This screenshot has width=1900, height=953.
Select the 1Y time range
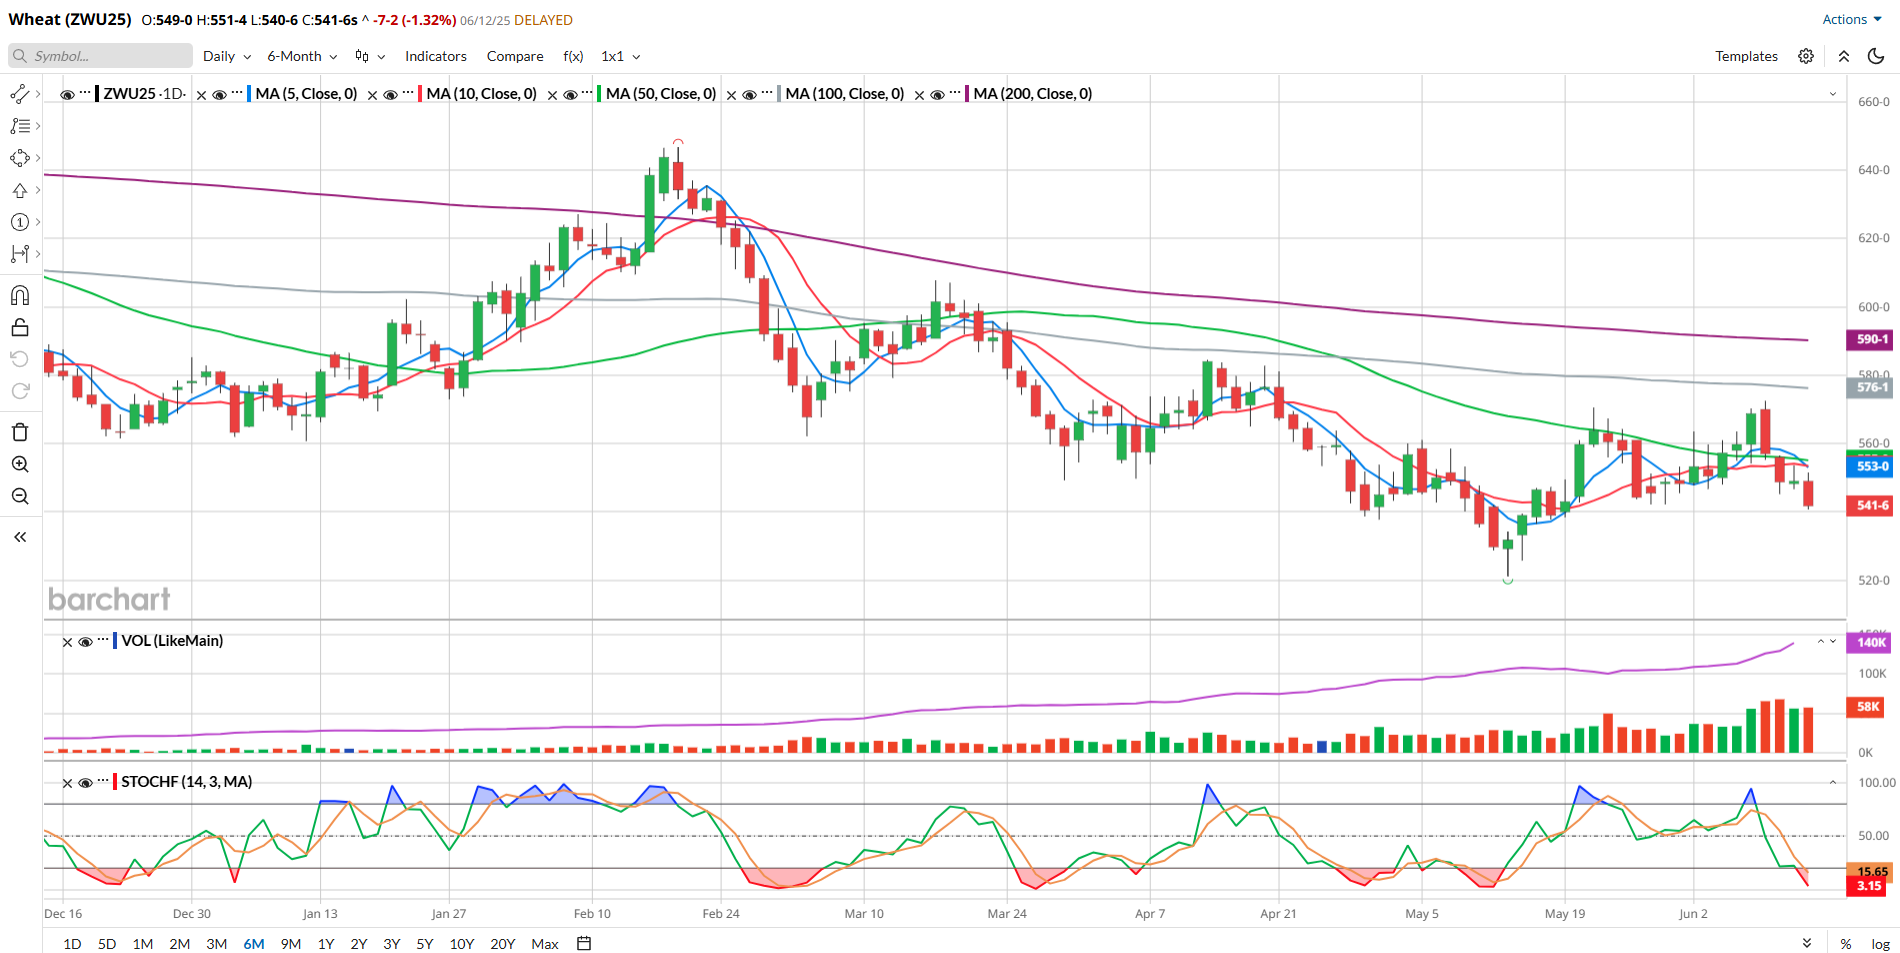coord(326,943)
